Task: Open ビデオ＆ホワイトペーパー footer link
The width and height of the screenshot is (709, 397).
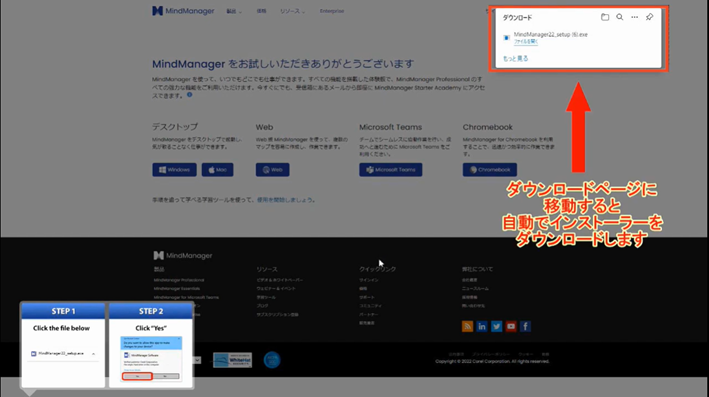Action: point(279,280)
